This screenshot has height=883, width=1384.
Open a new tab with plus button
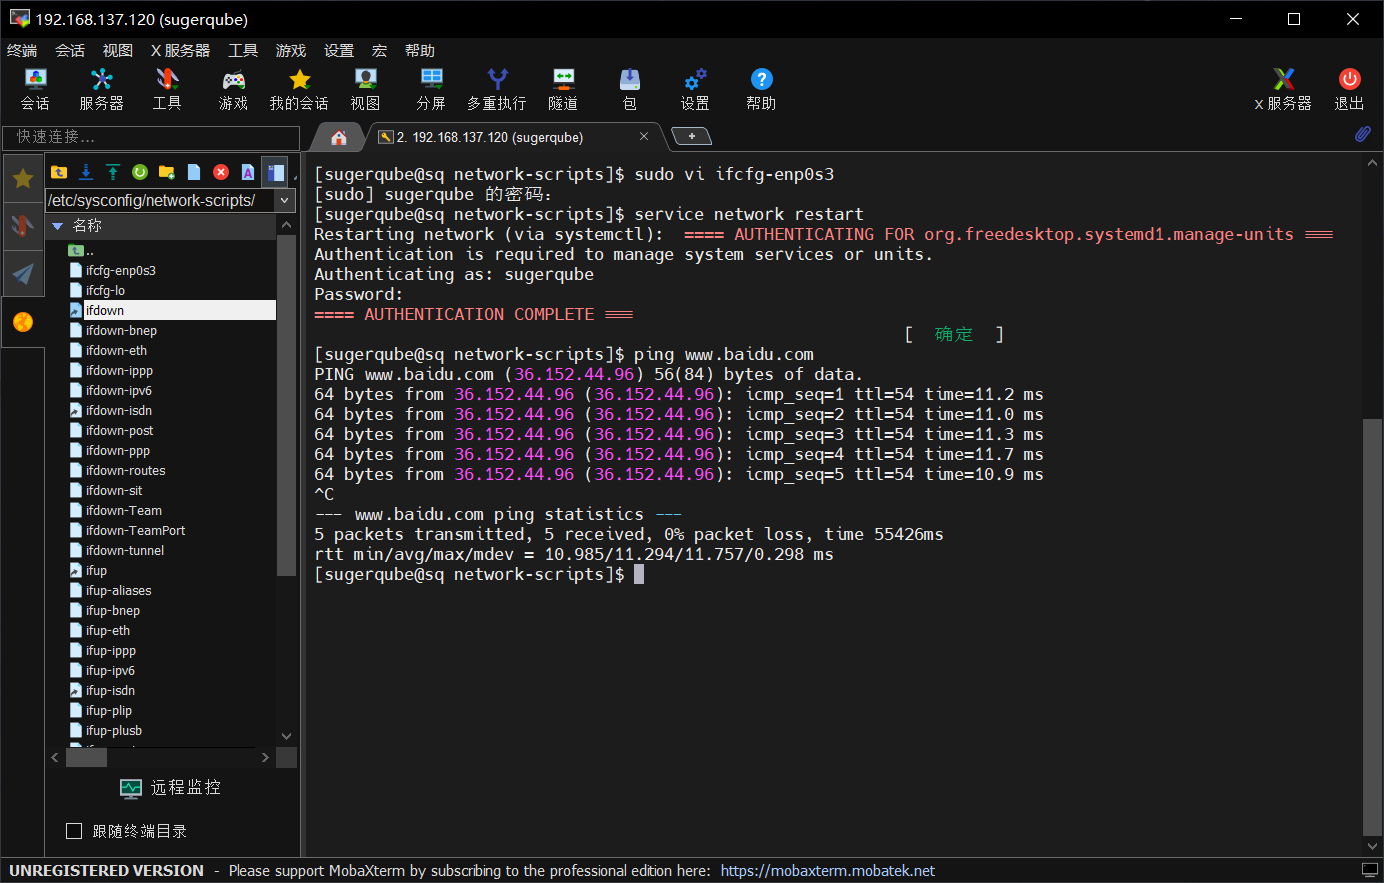pyautogui.click(x=691, y=136)
